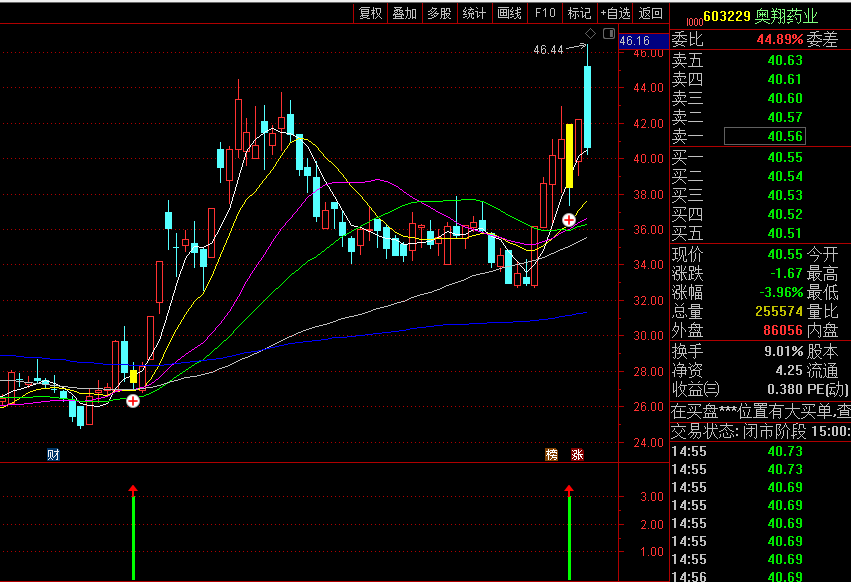Open F10 company information
Viewport: 851px width, 582px height.
pos(545,13)
